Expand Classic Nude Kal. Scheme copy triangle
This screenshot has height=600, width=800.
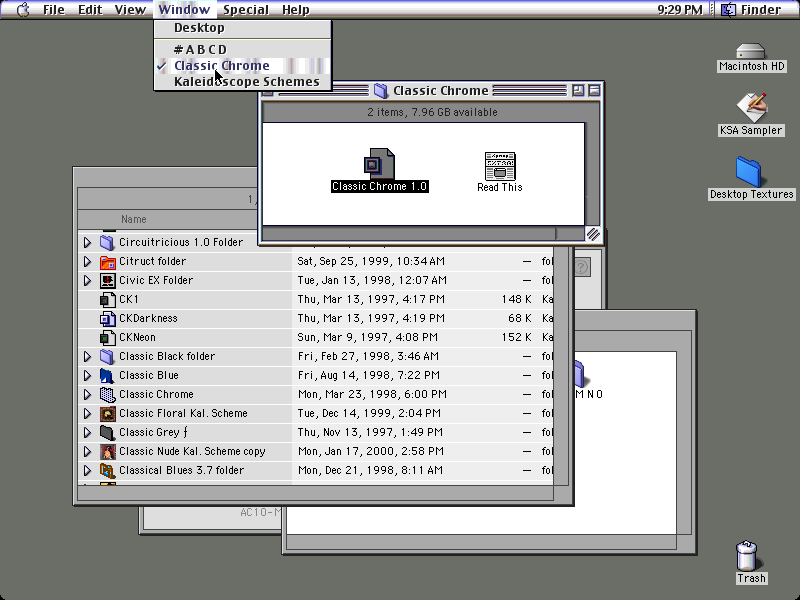pyautogui.click(x=87, y=452)
